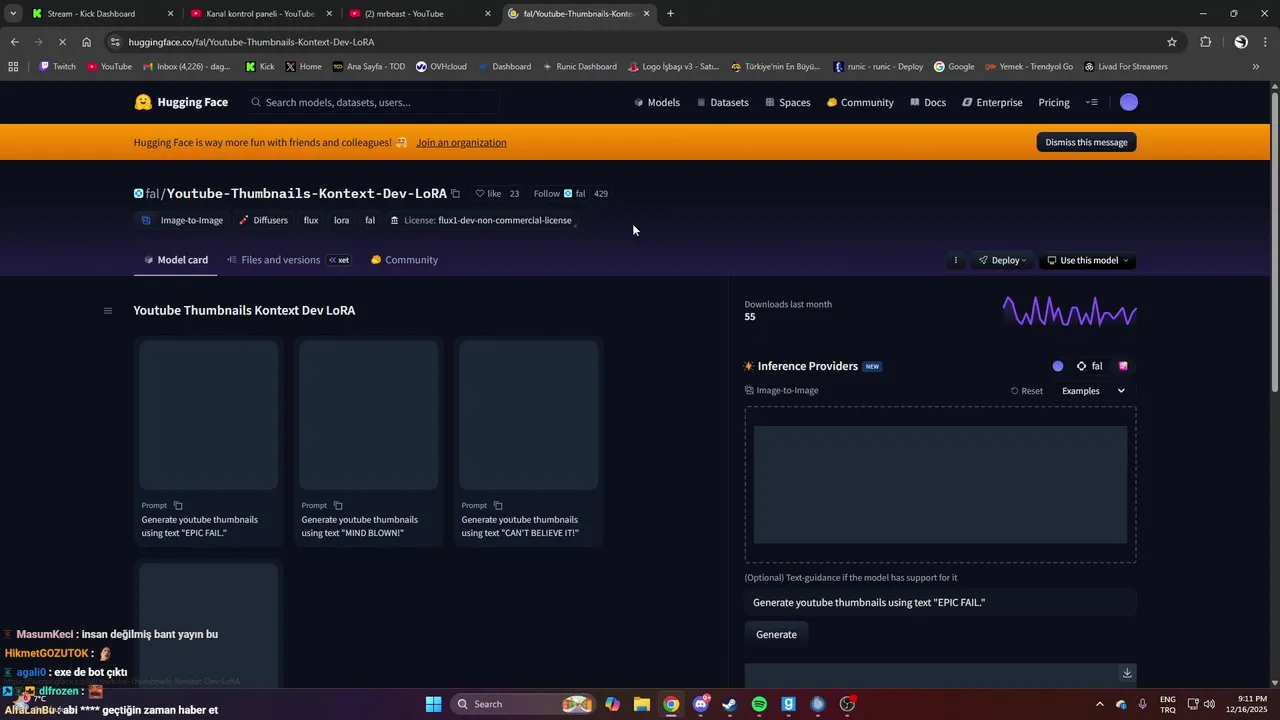Like the model with the heart button

[x=488, y=194]
